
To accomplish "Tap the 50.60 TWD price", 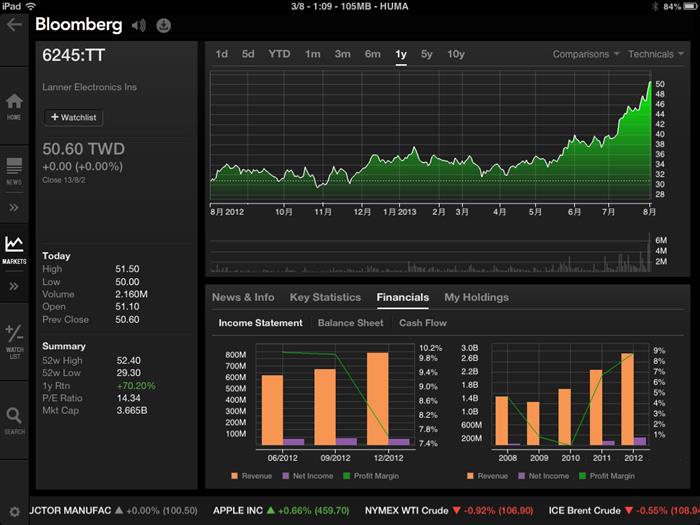I will (x=83, y=149).
